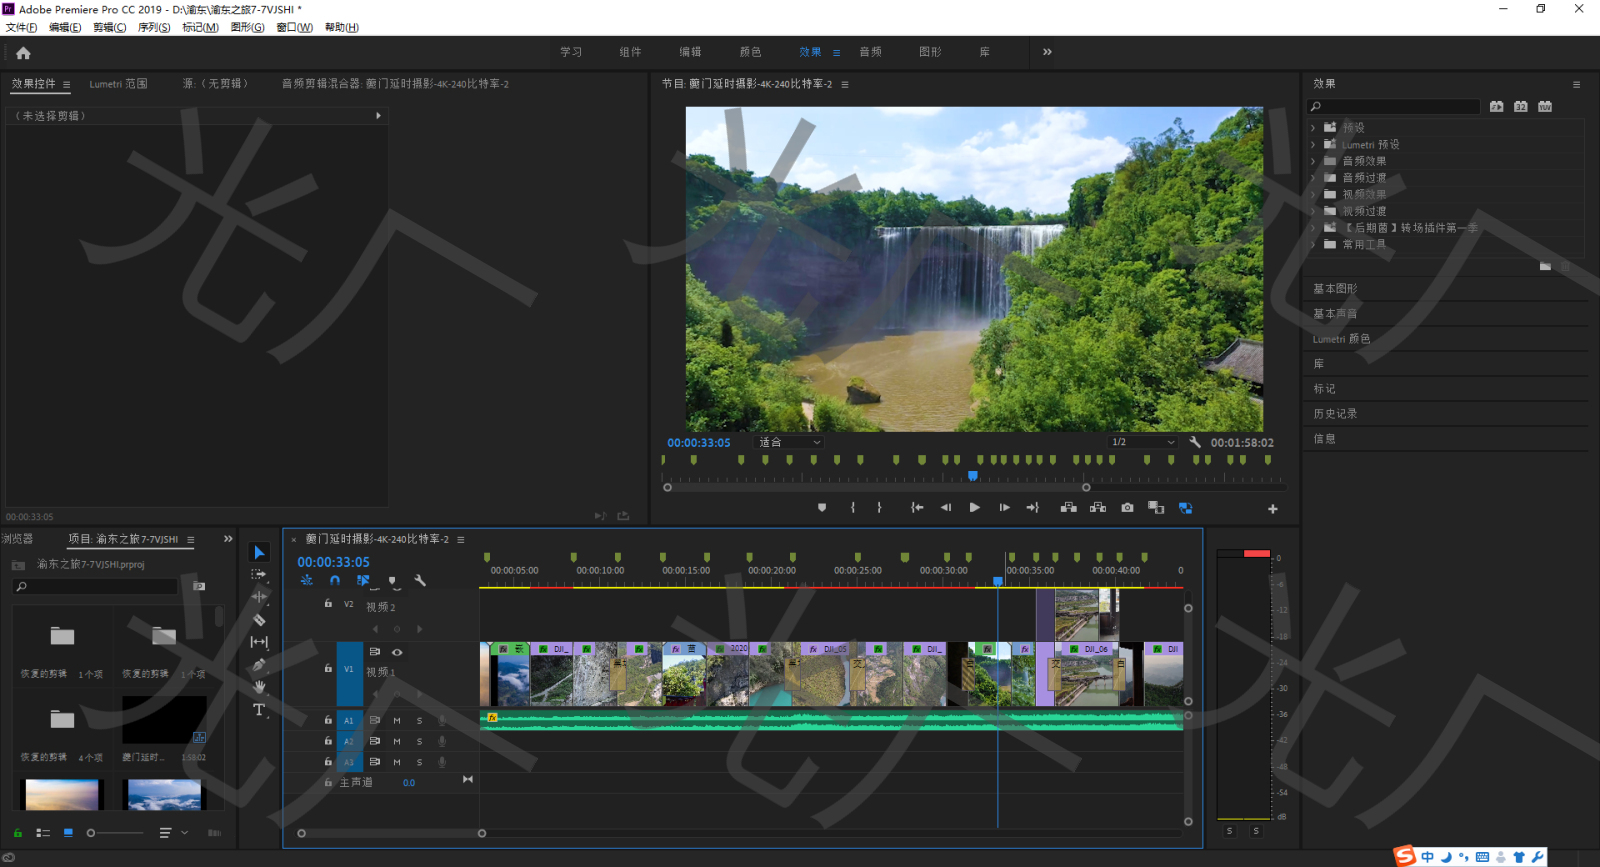
Task: Toggle lock on V2 track
Action: tap(328, 604)
